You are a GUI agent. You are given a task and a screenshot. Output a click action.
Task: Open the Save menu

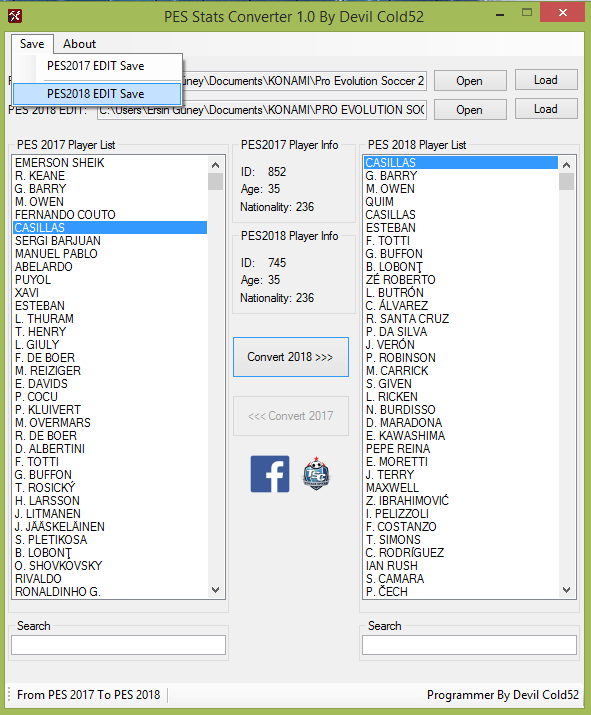click(32, 44)
